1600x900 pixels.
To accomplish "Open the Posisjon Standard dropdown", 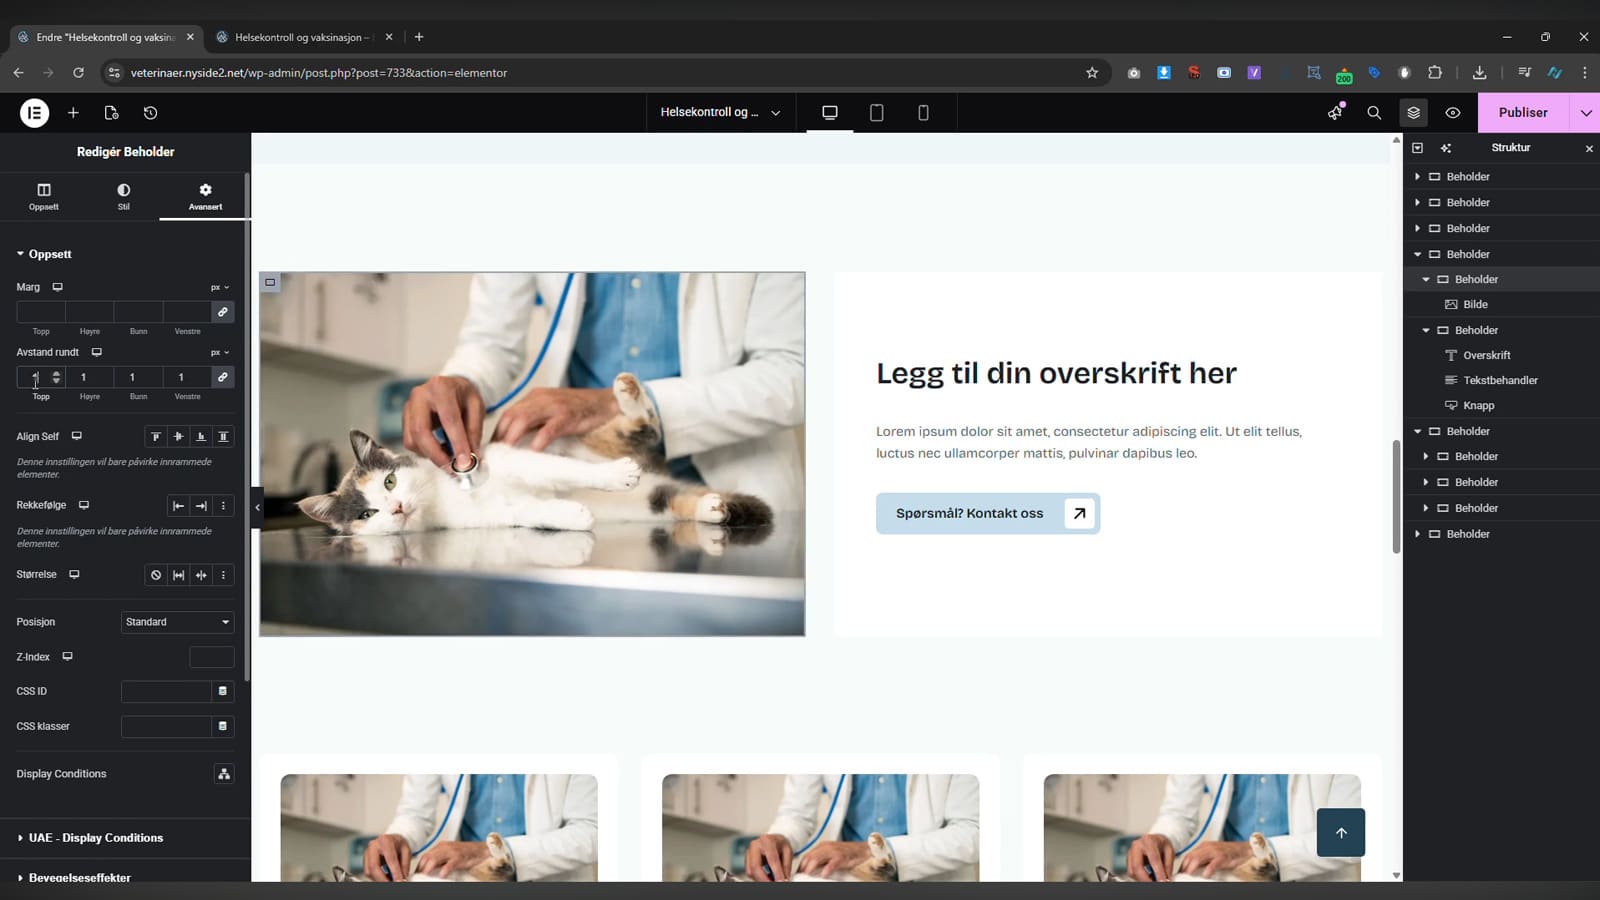I will coord(177,622).
